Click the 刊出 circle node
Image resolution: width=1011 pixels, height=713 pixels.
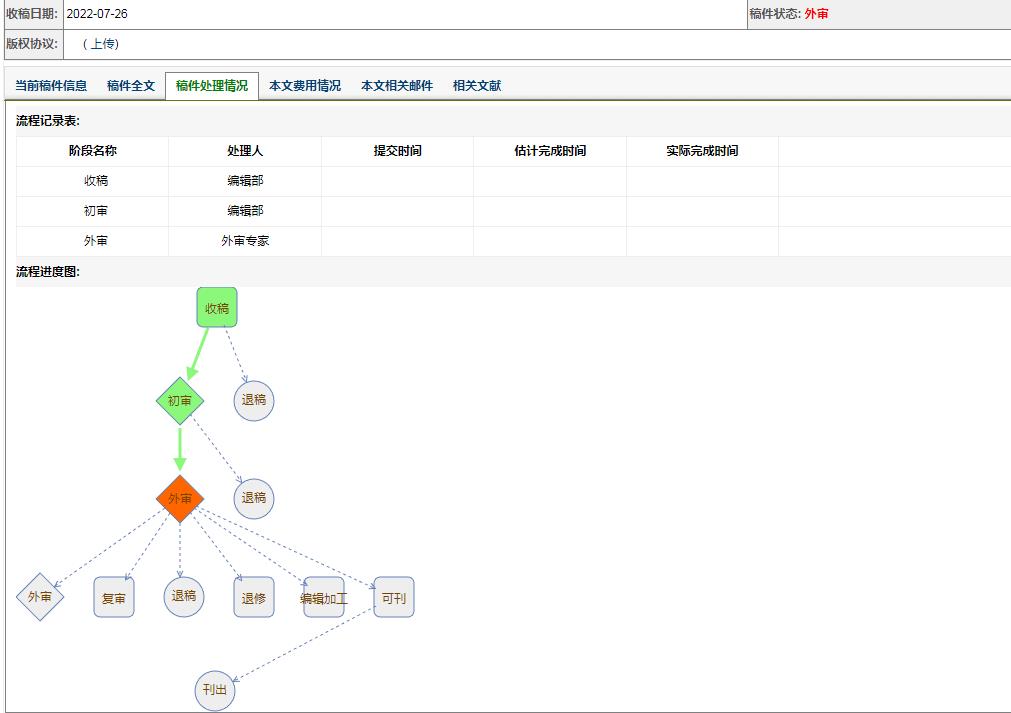pos(215,690)
